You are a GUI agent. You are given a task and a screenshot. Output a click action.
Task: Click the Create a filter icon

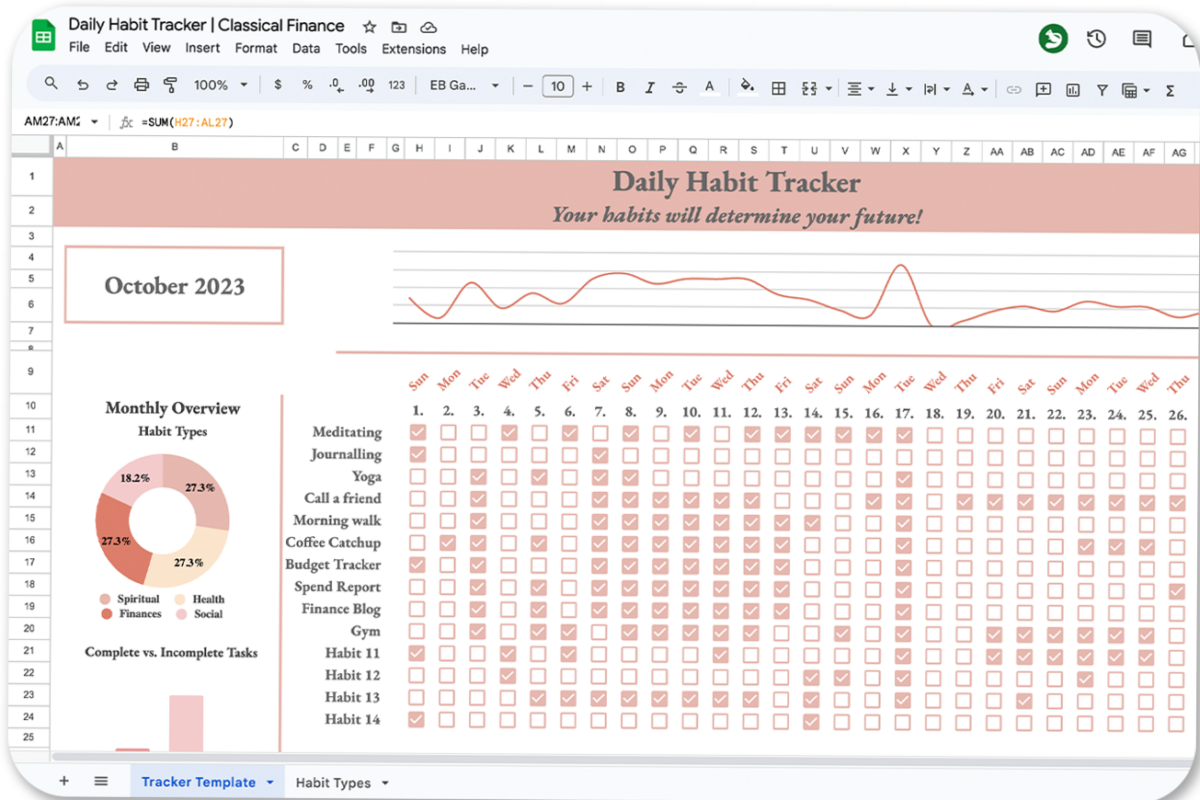point(1101,89)
